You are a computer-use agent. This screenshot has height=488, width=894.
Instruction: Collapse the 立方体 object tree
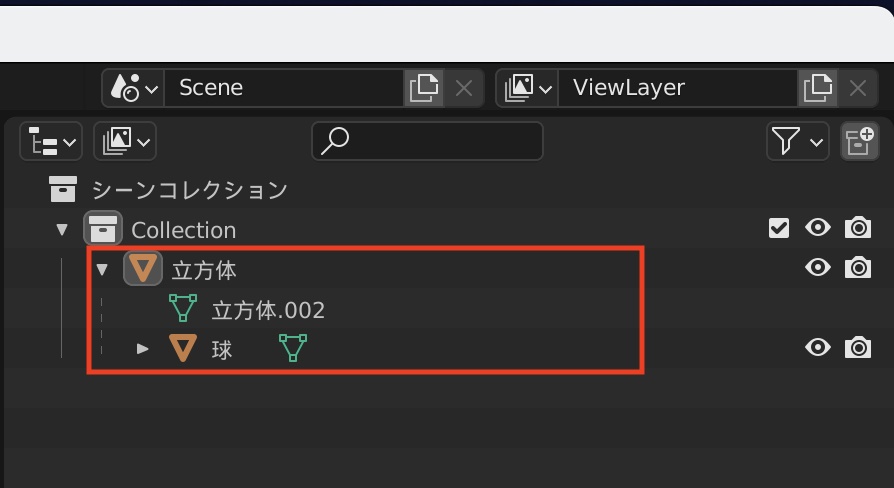coord(102,270)
